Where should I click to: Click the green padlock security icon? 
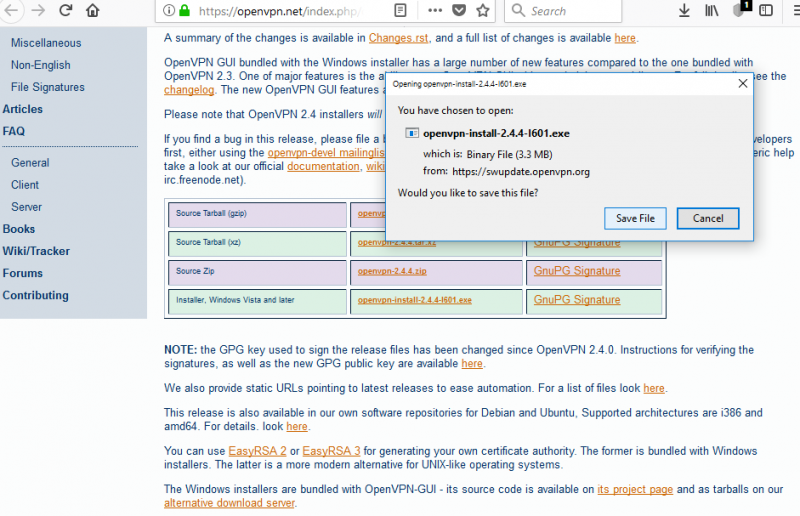185,10
